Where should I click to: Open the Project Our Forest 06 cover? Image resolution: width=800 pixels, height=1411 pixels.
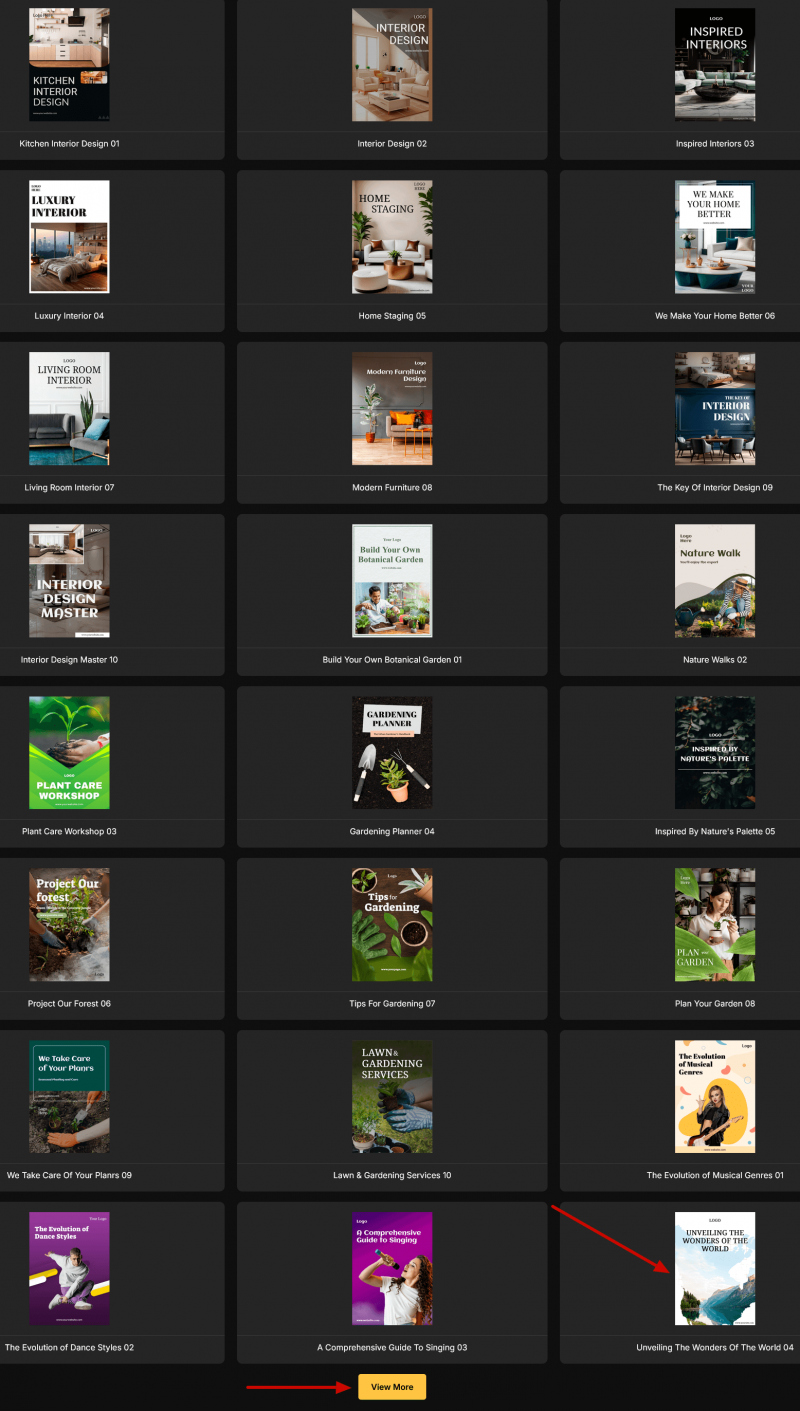[69, 925]
